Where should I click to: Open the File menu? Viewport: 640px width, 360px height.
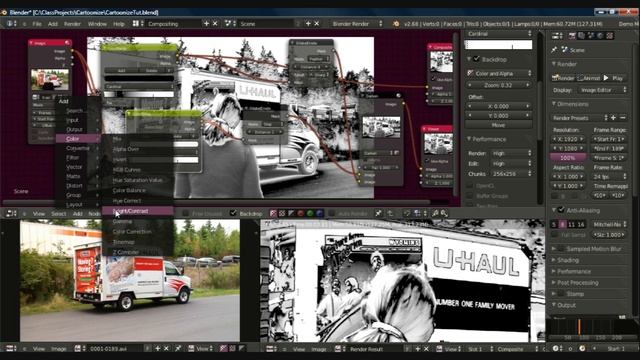pyautogui.click(x=37, y=24)
